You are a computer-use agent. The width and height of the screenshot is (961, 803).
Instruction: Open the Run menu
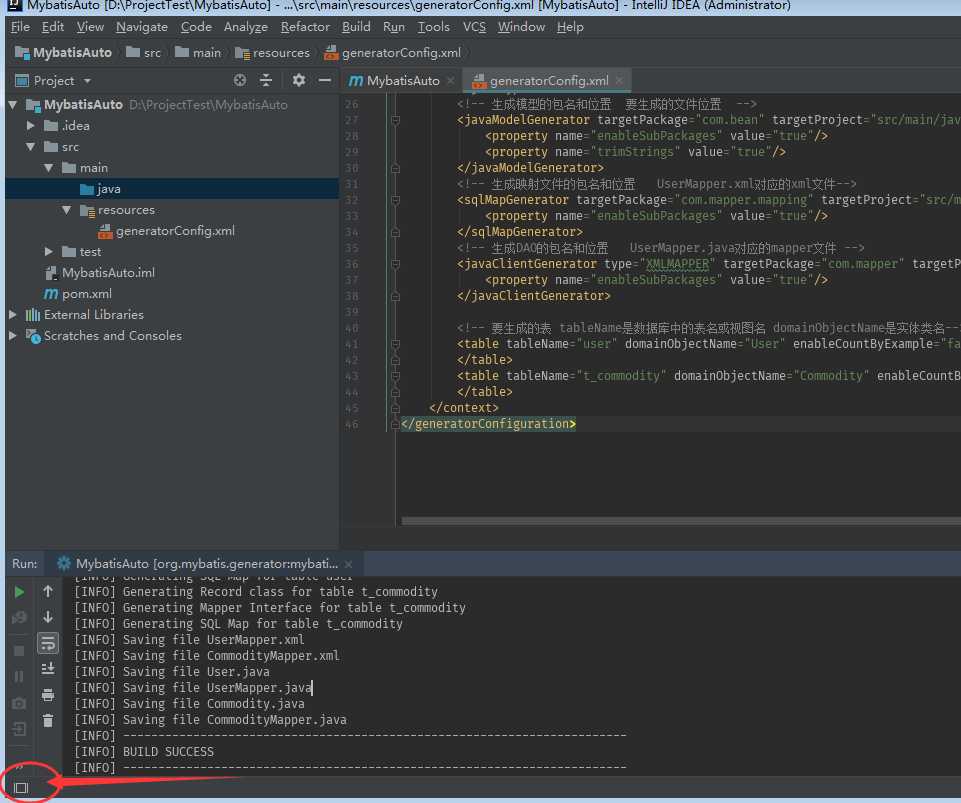click(x=394, y=27)
